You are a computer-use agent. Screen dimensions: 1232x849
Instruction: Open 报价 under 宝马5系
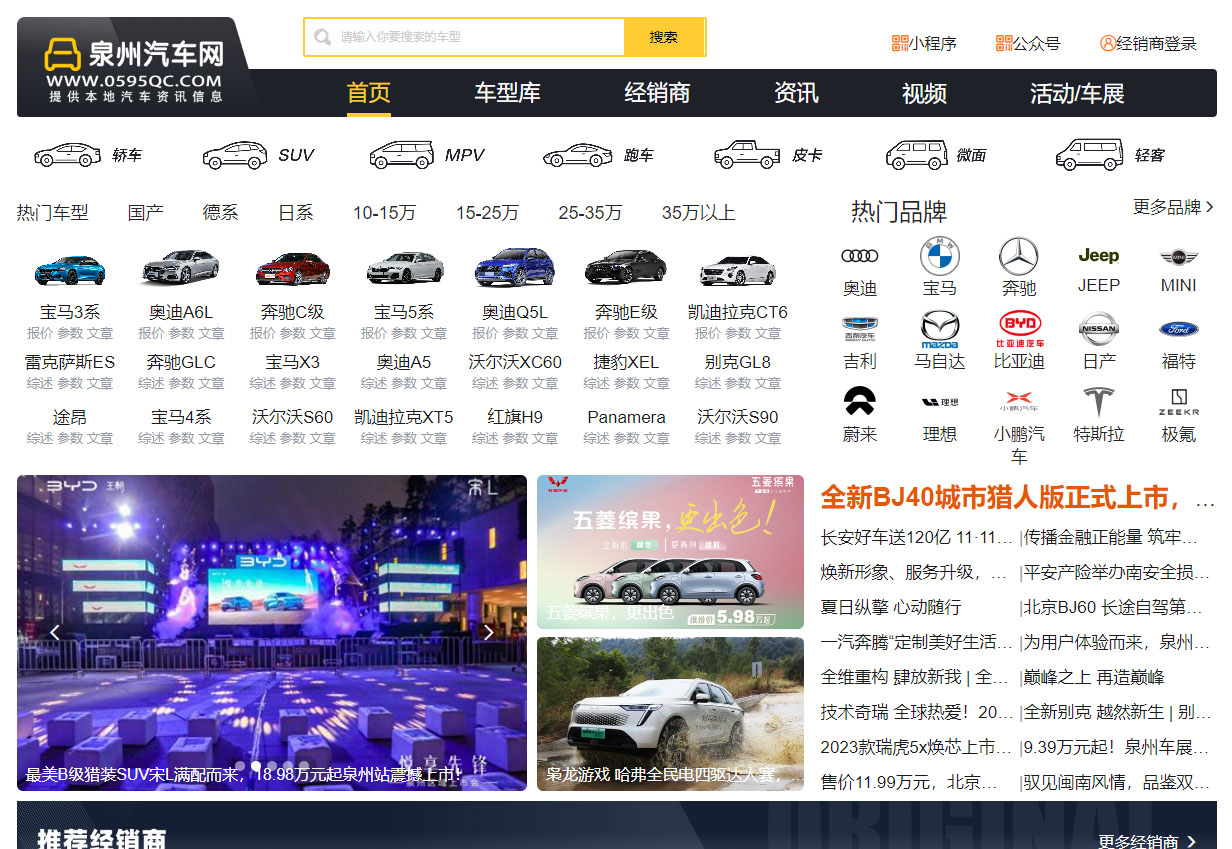(x=374, y=333)
